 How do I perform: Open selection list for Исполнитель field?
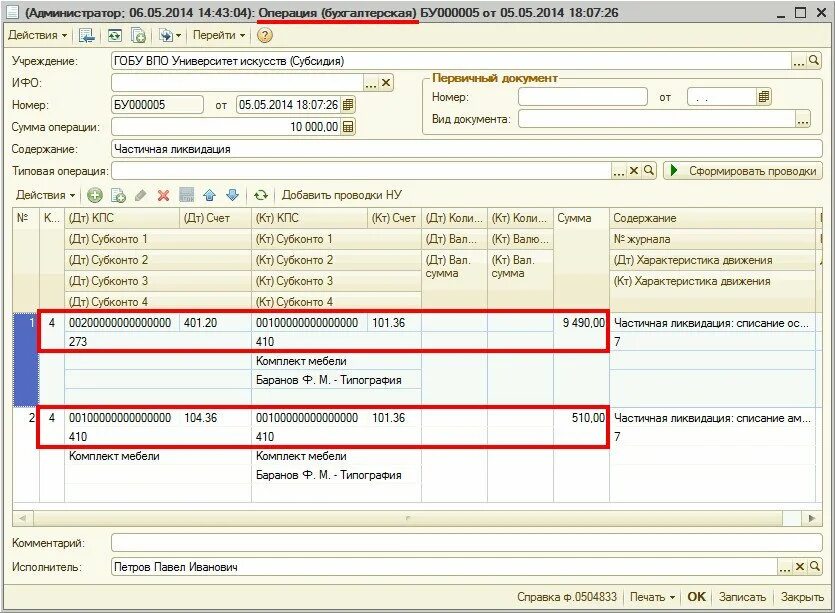[x=784, y=567]
